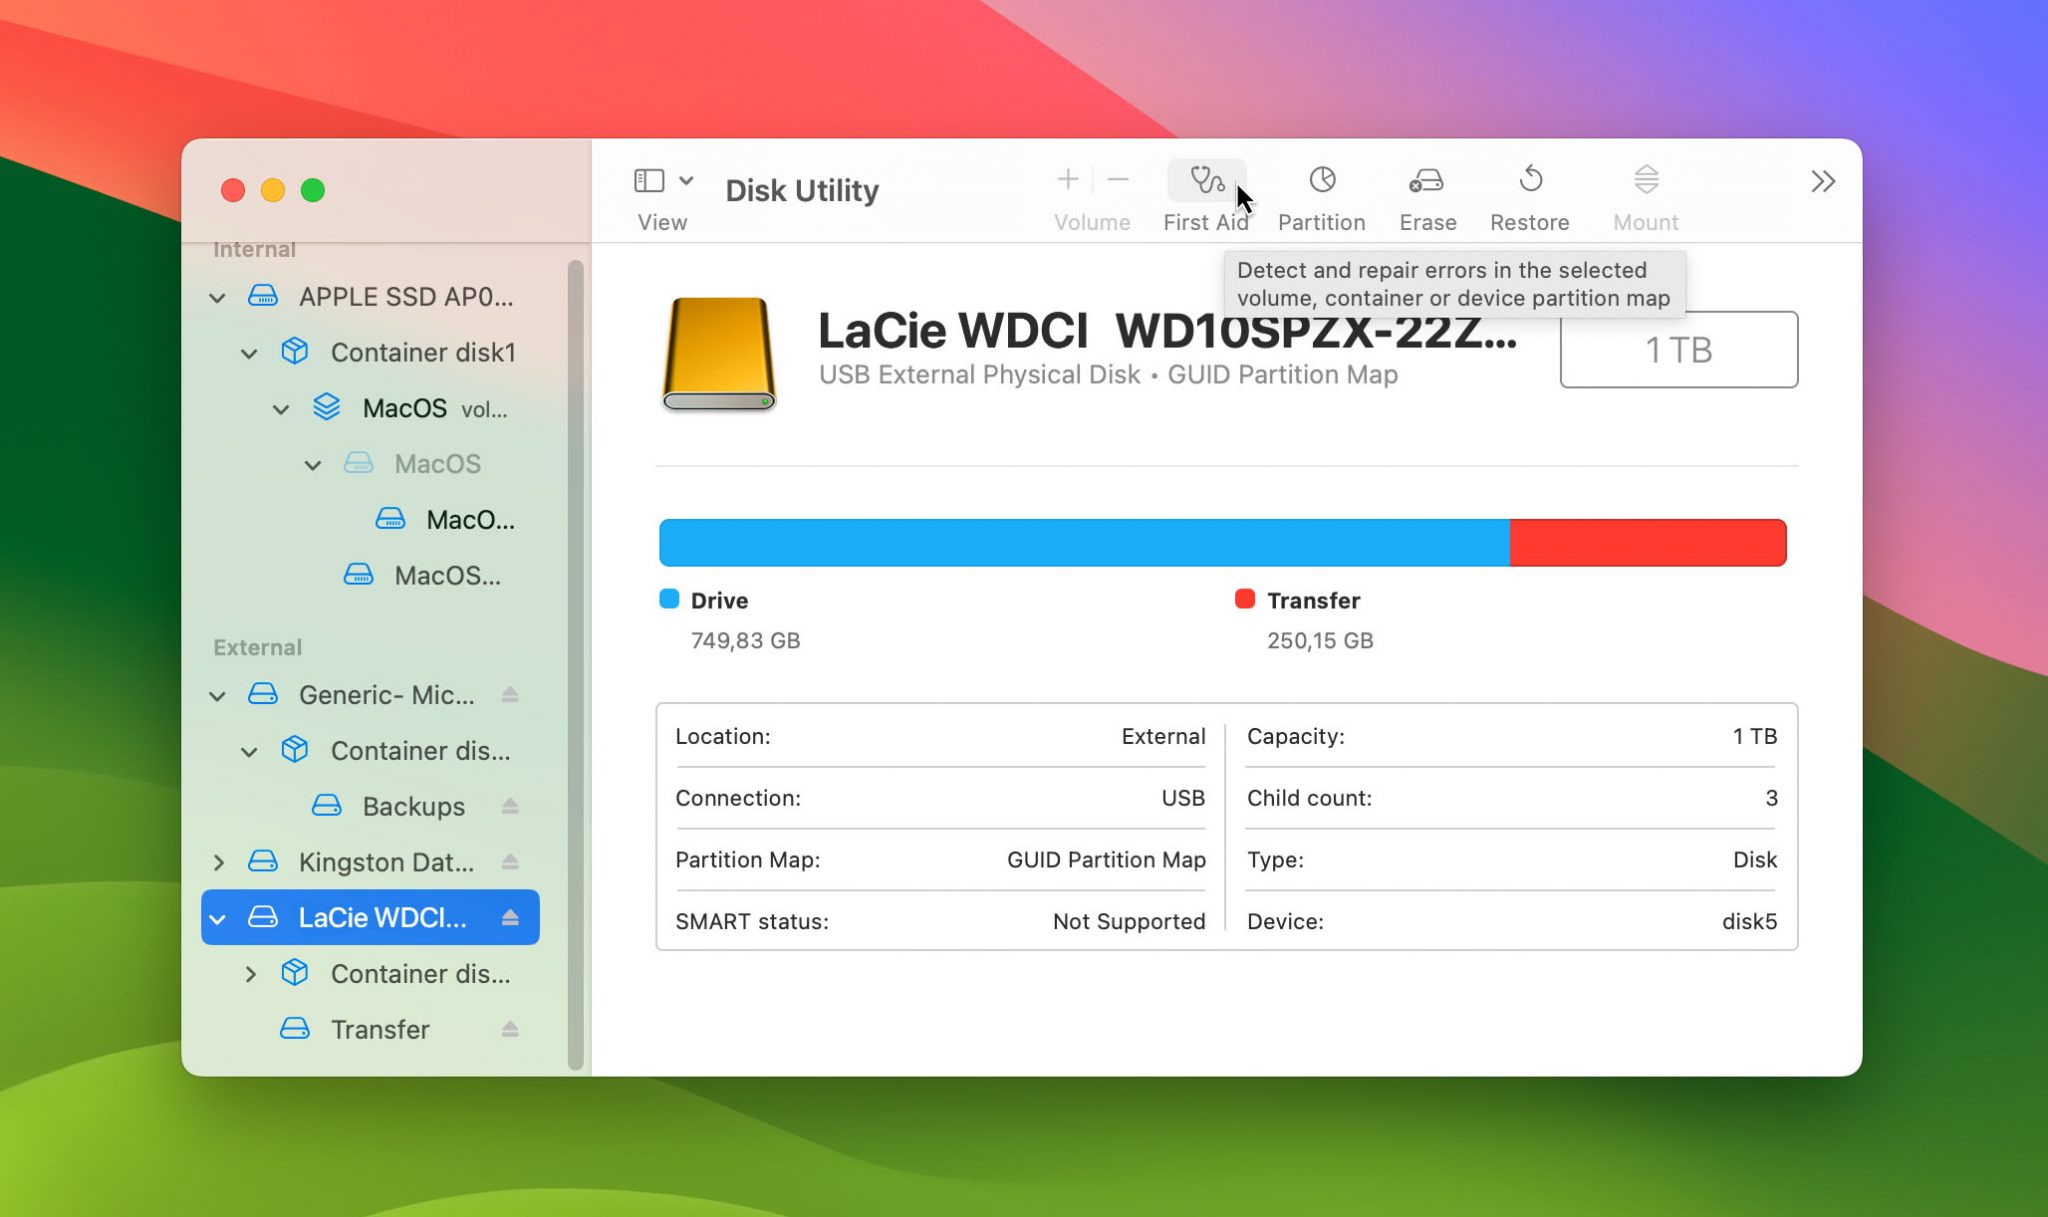Show more toolbar items with double-arrow icon

(1823, 181)
